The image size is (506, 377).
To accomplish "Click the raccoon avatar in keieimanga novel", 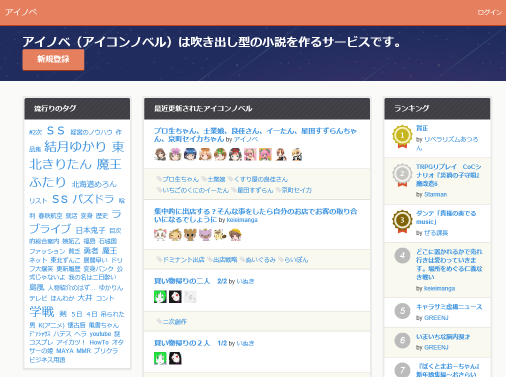I will click(x=220, y=235).
